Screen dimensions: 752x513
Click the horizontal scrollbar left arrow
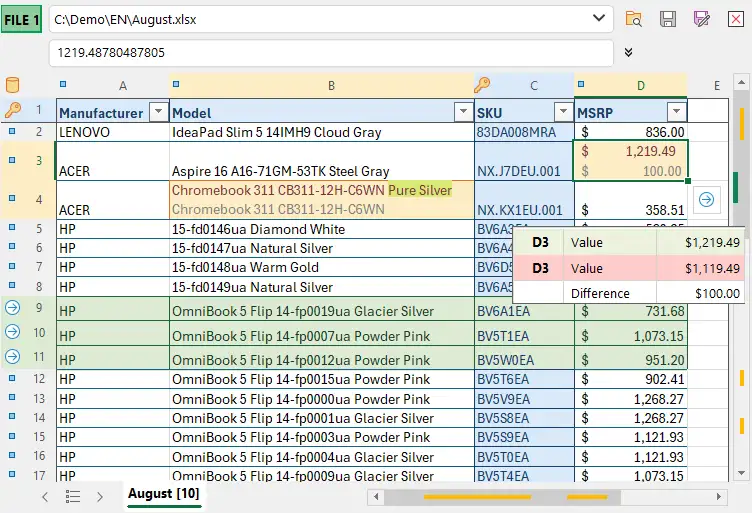point(376,497)
